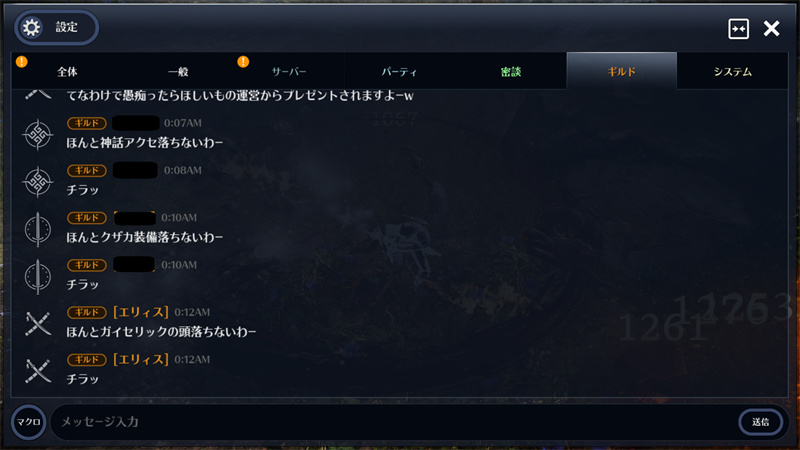Click the class icon beside the 神話アクセ message
The height and width of the screenshot is (450, 800).
point(38,134)
